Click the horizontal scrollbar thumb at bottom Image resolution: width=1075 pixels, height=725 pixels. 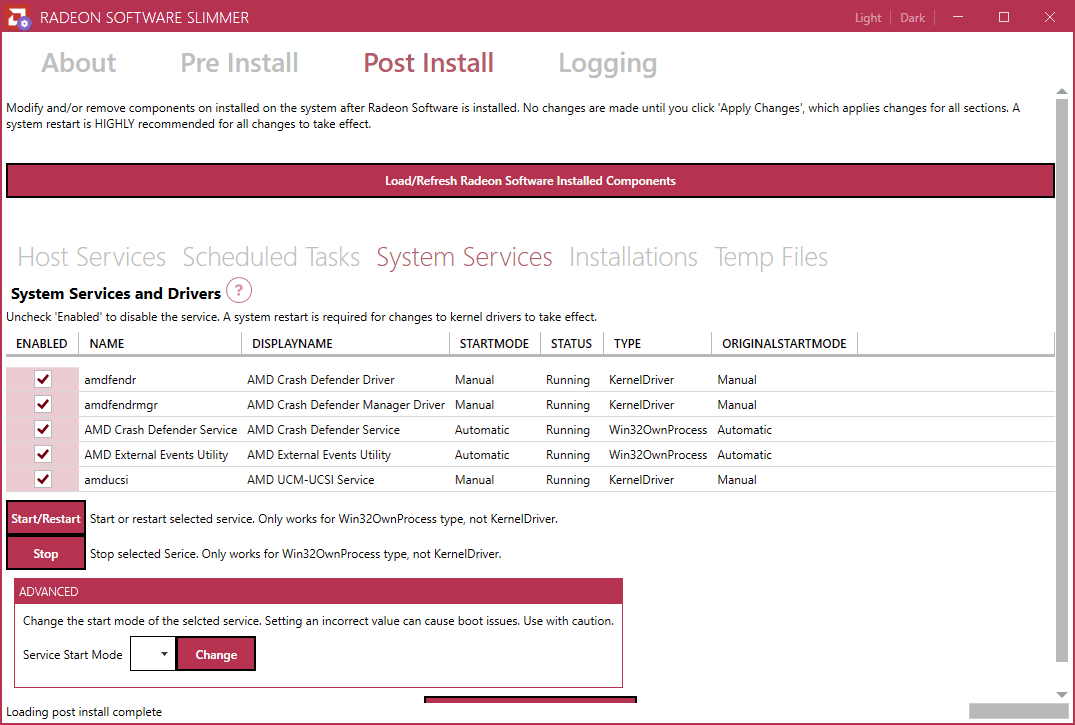pos(1019,711)
